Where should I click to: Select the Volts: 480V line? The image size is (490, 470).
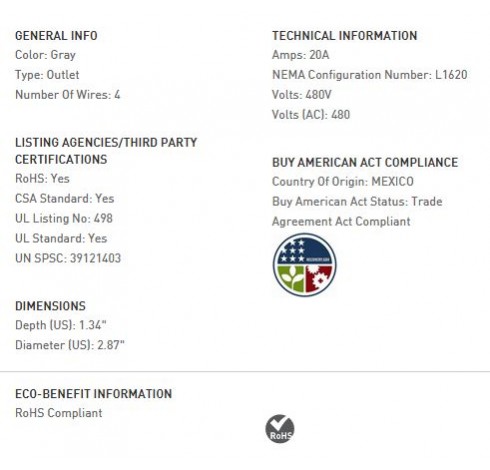point(302,95)
